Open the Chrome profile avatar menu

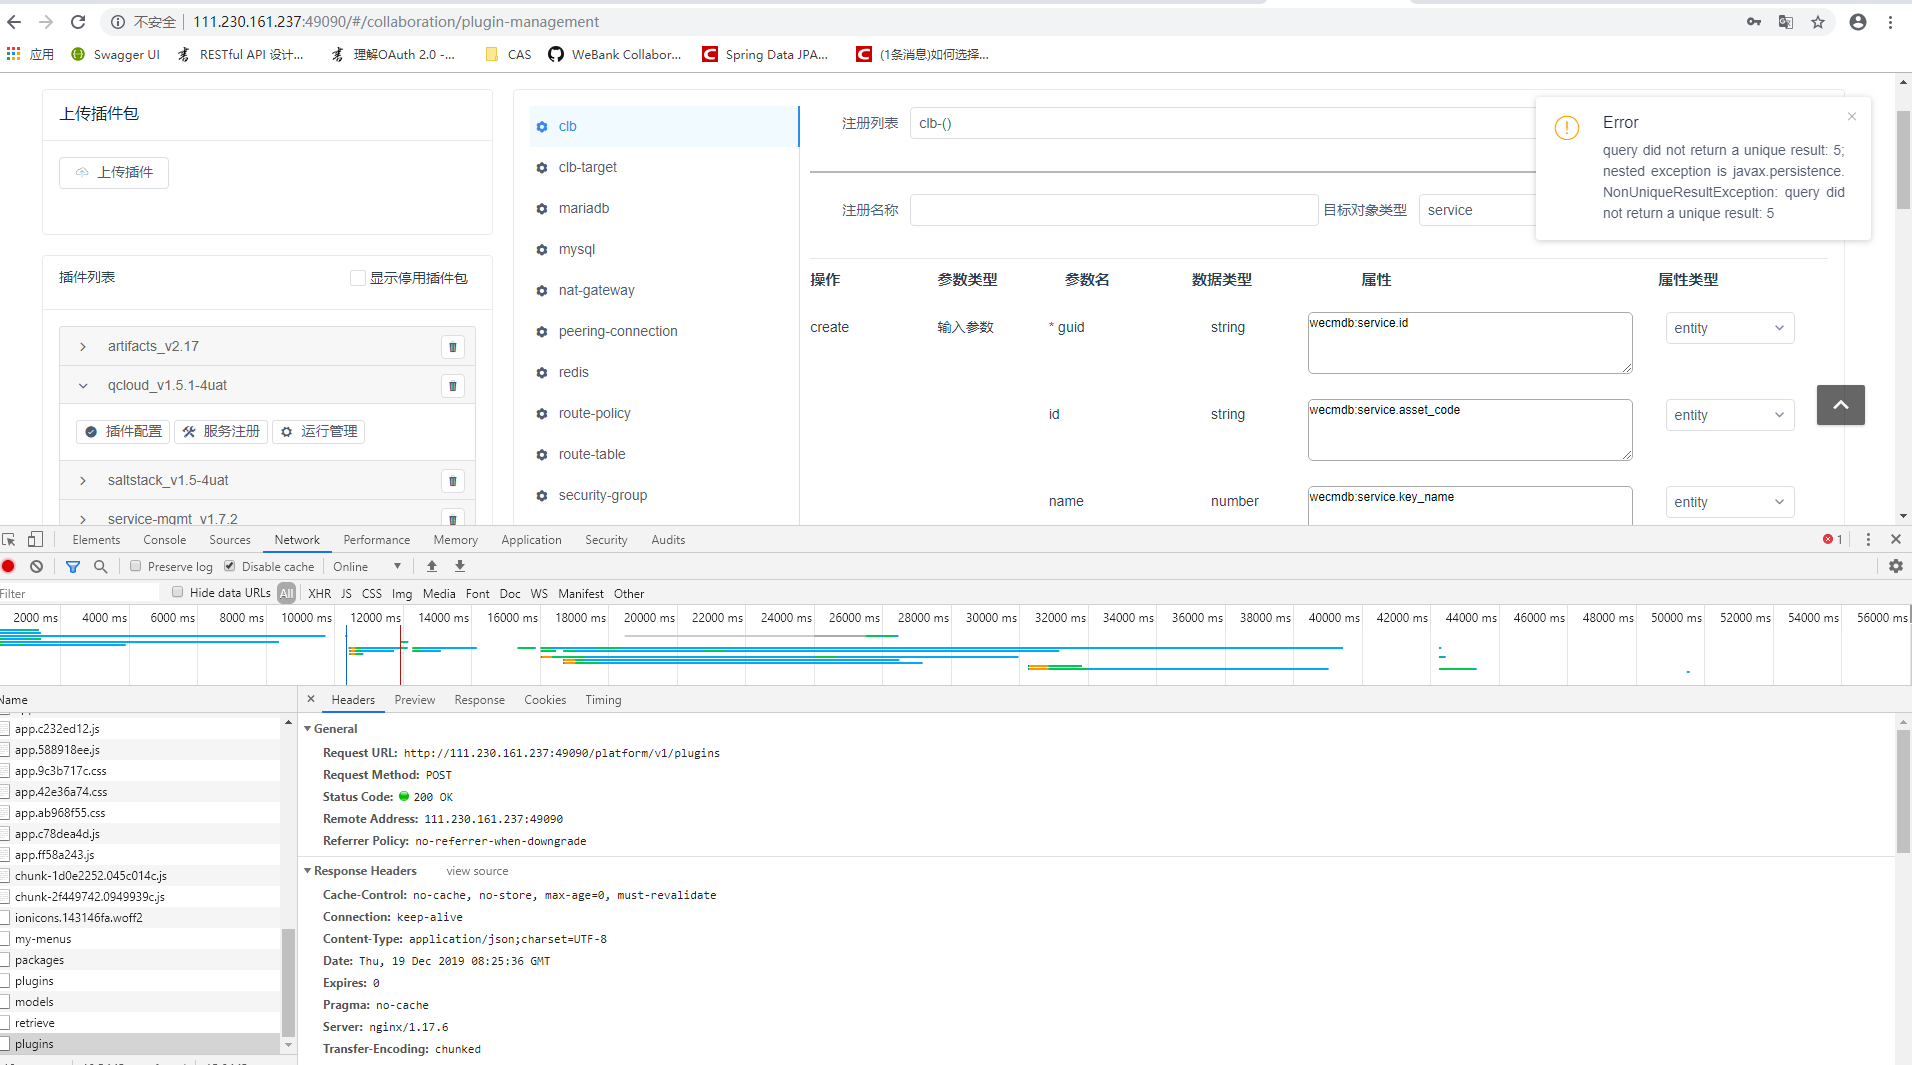tap(1857, 22)
